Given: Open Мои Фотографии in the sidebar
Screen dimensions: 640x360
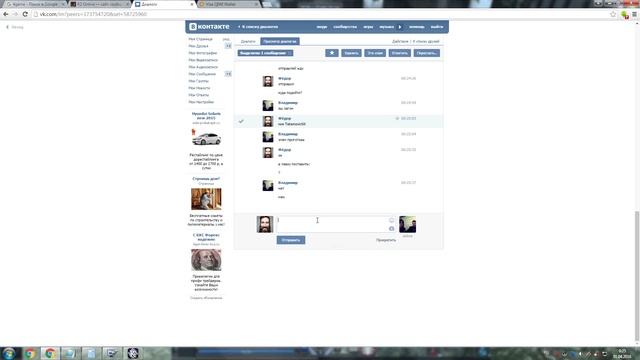Looking at the screenshot, I should click(202, 53).
